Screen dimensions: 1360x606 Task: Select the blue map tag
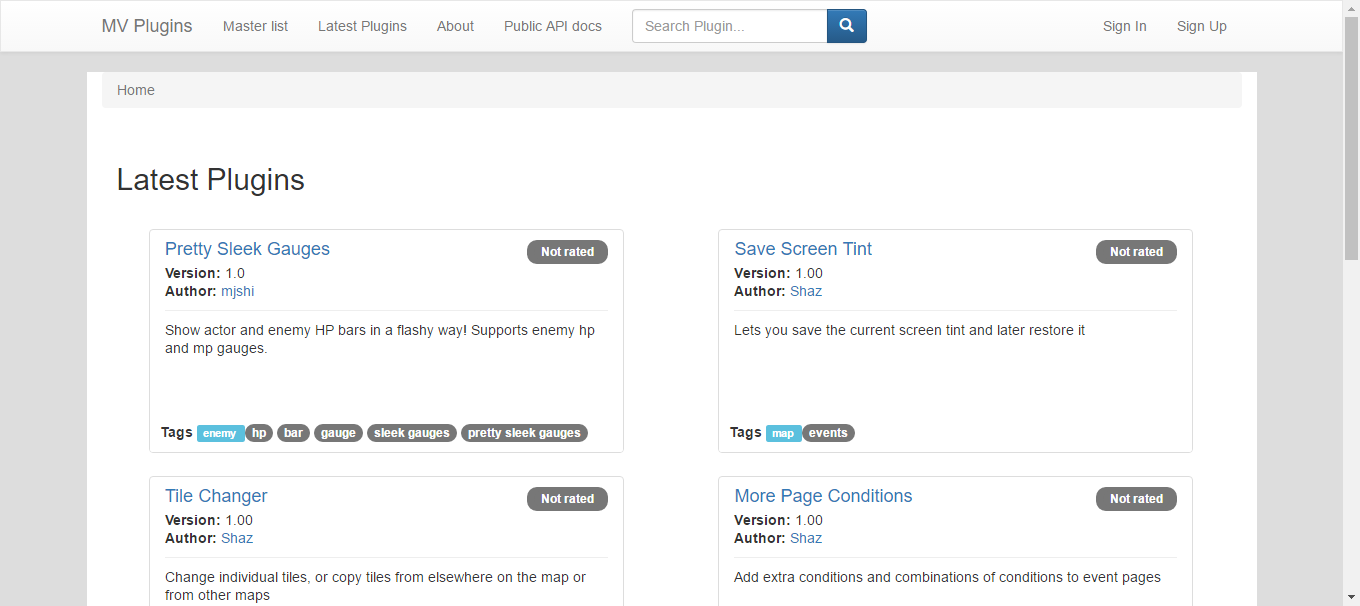tap(783, 433)
